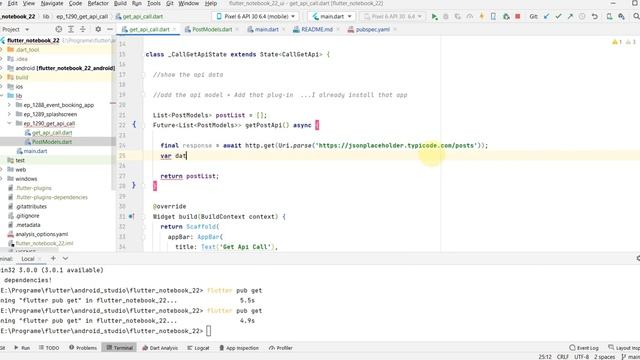Open terminal tabs dropdown chevron
Viewport: 640px width, 360px height.
tap(65, 258)
